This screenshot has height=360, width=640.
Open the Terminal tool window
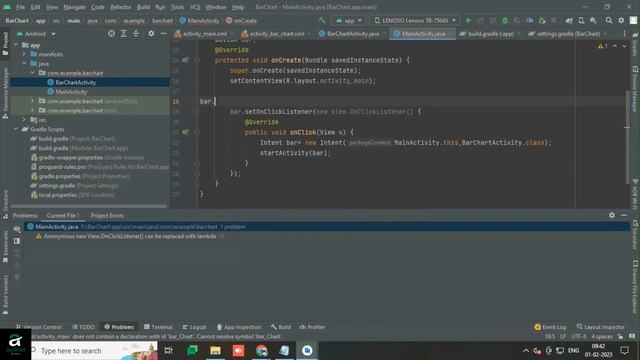point(158,327)
